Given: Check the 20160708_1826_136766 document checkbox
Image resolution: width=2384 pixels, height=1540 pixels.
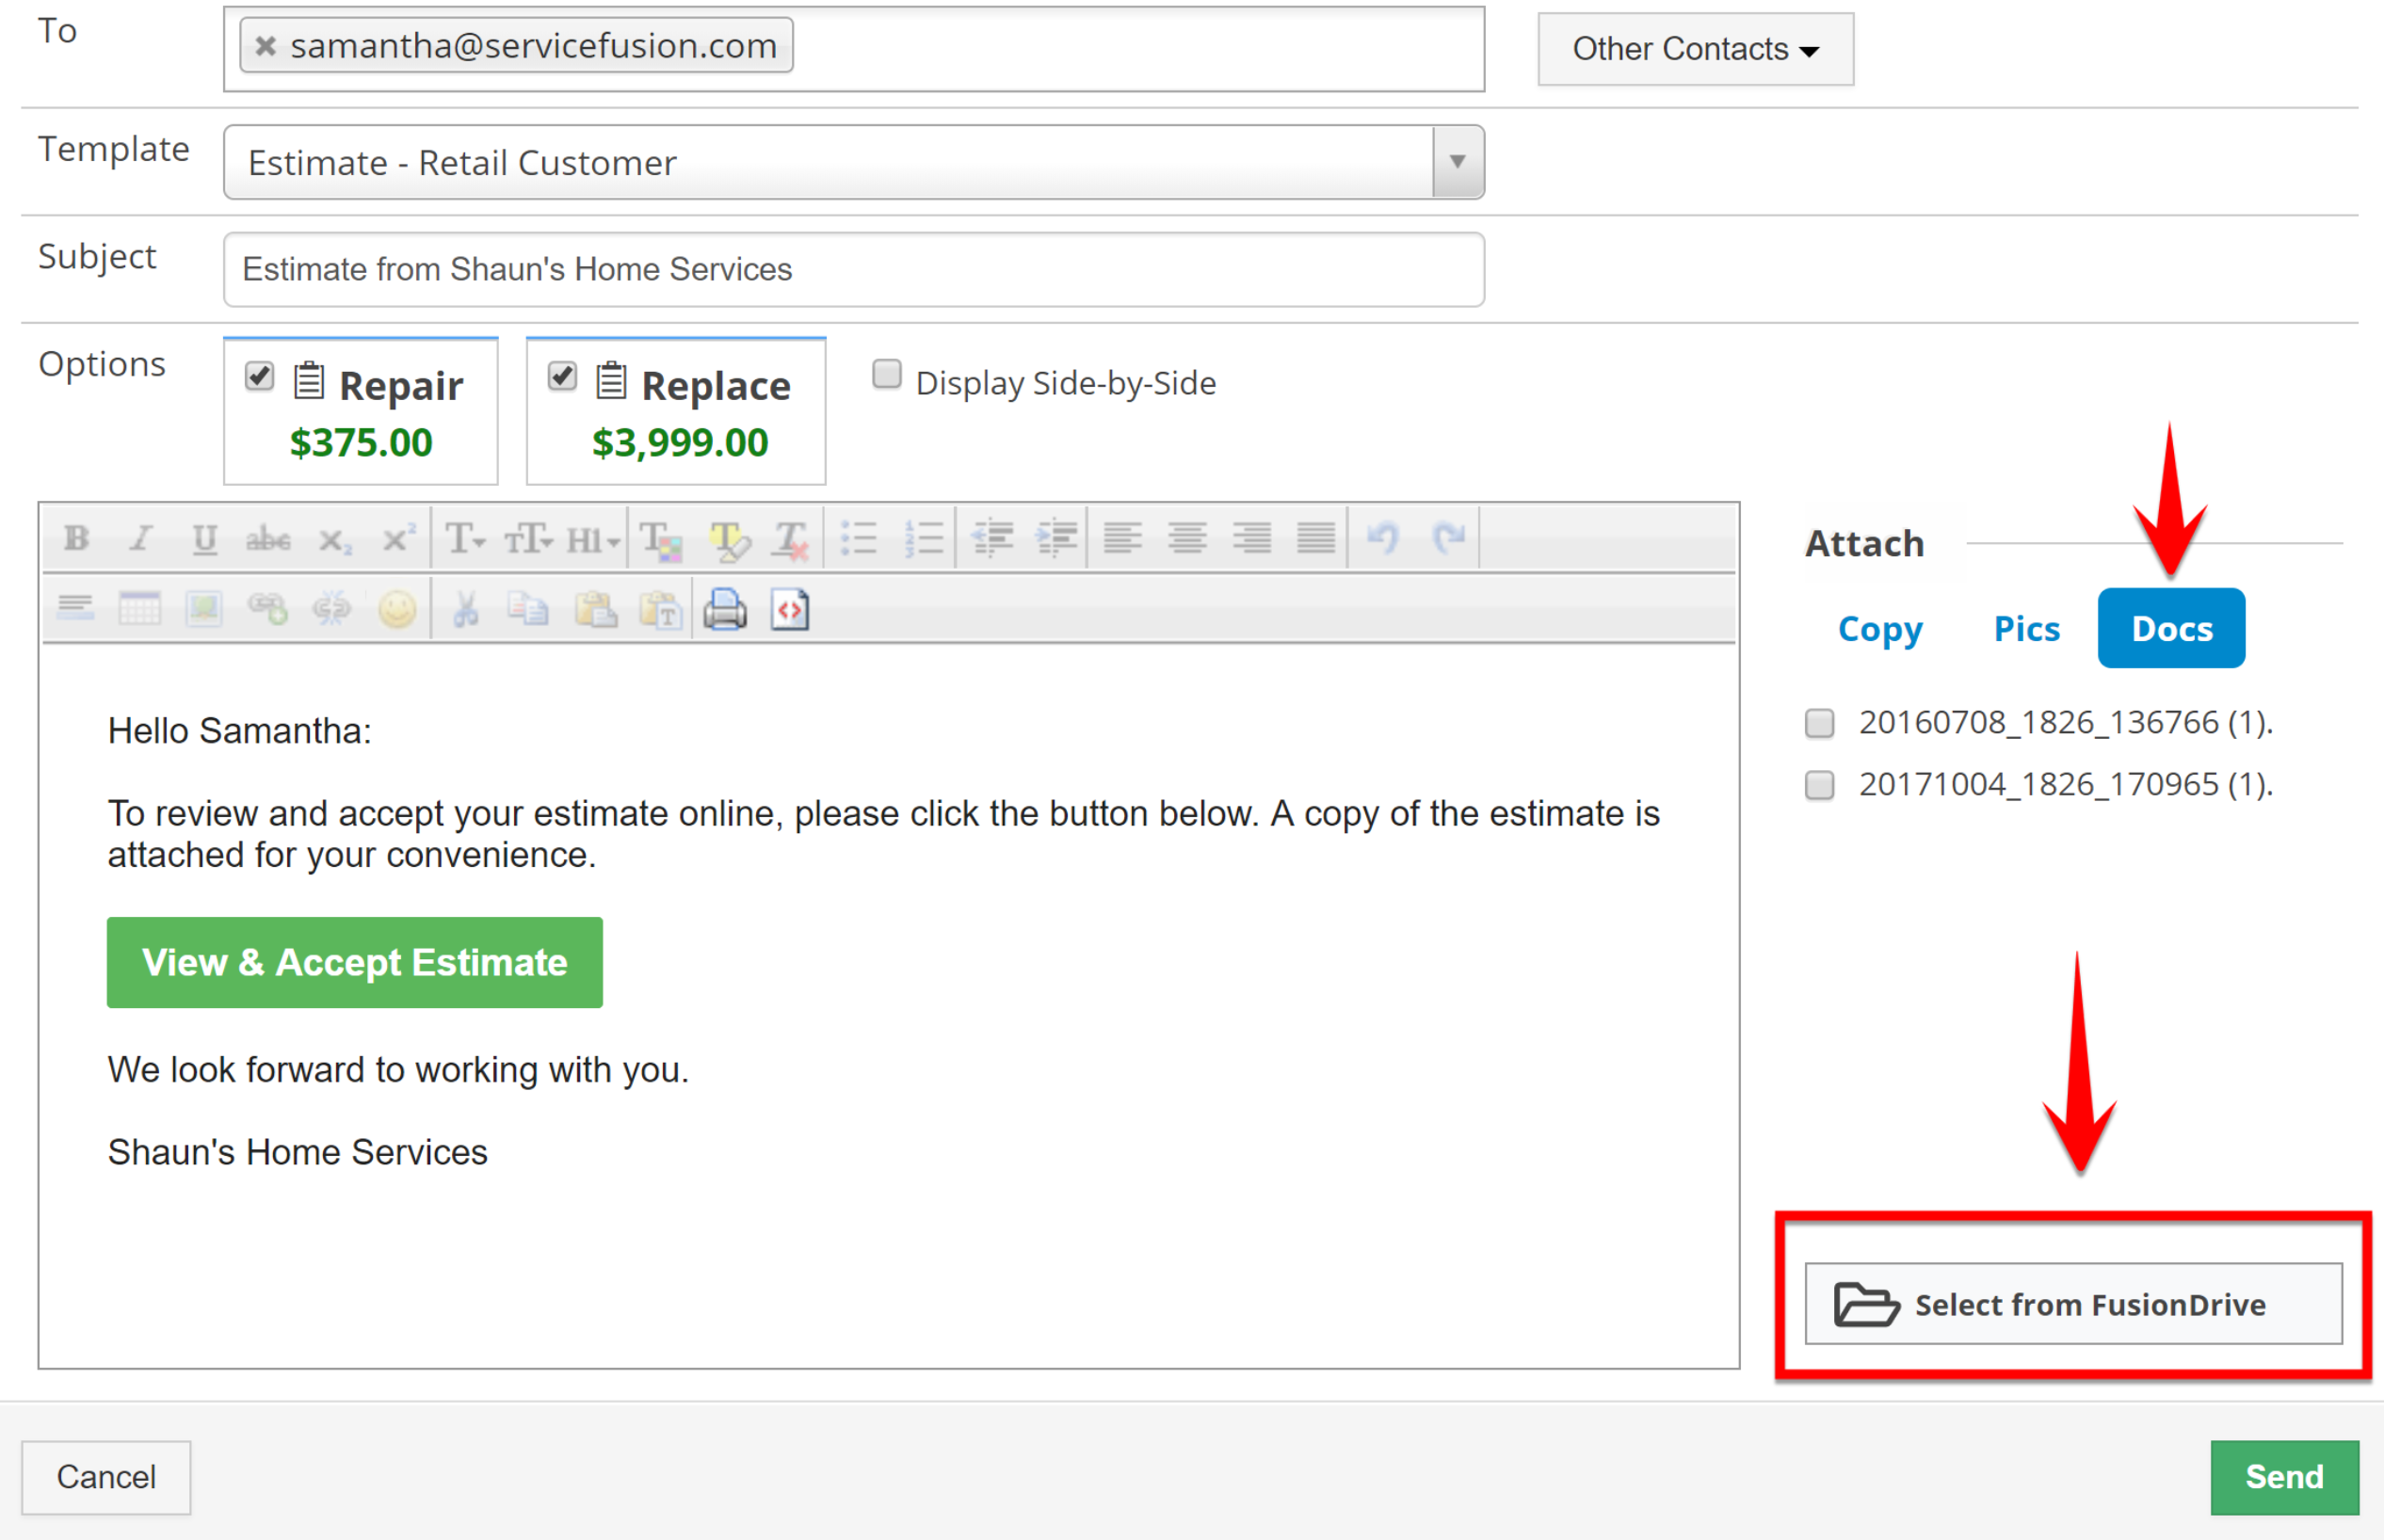Looking at the screenshot, I should click(x=1819, y=723).
